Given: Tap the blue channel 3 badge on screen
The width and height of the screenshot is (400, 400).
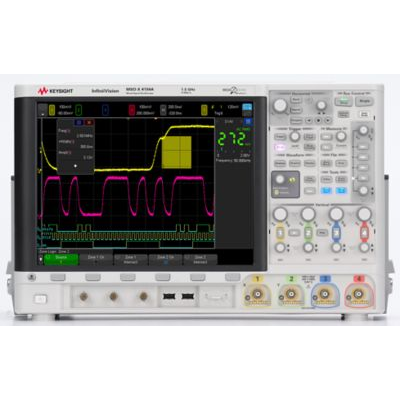Looking at the screenshot, I should point(105,110).
